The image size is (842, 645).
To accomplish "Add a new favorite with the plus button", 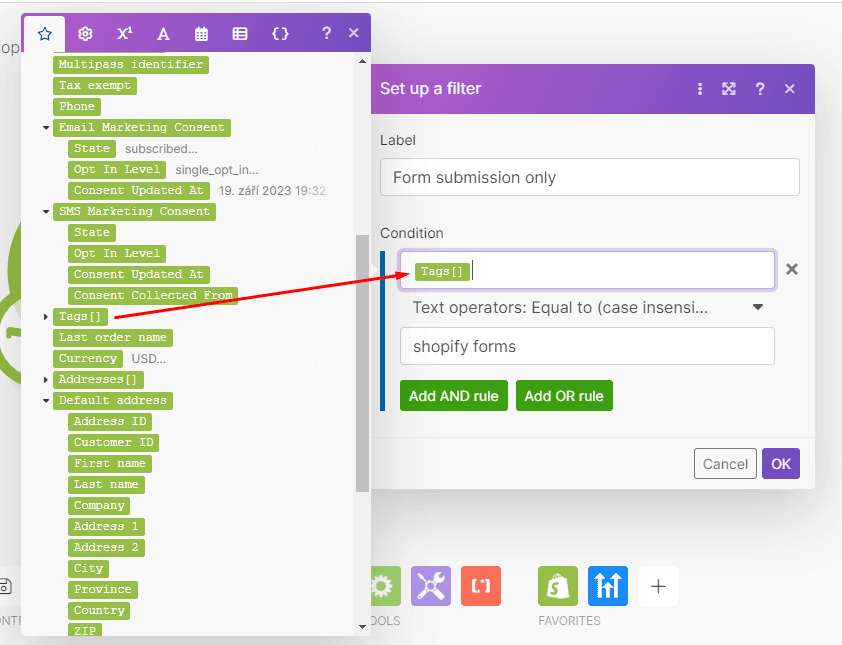I will pyautogui.click(x=658, y=586).
